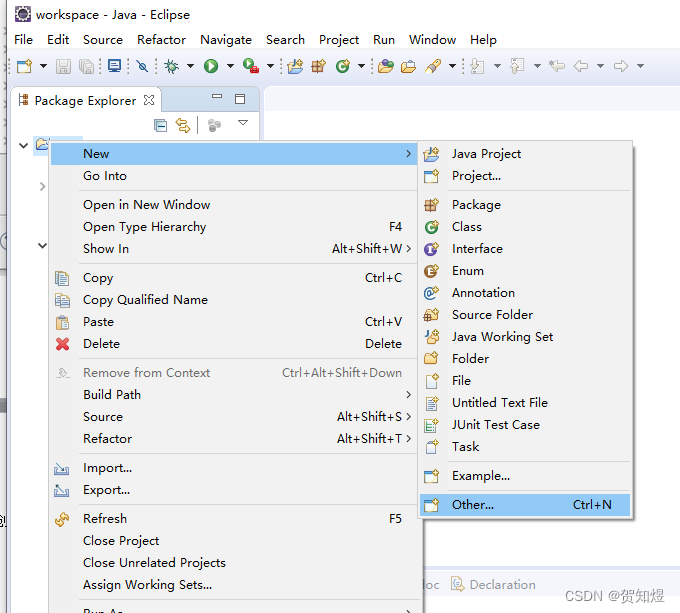Screen dimensions: 680x613
Task: Click the Save toolbar icon
Action: click(x=63, y=66)
